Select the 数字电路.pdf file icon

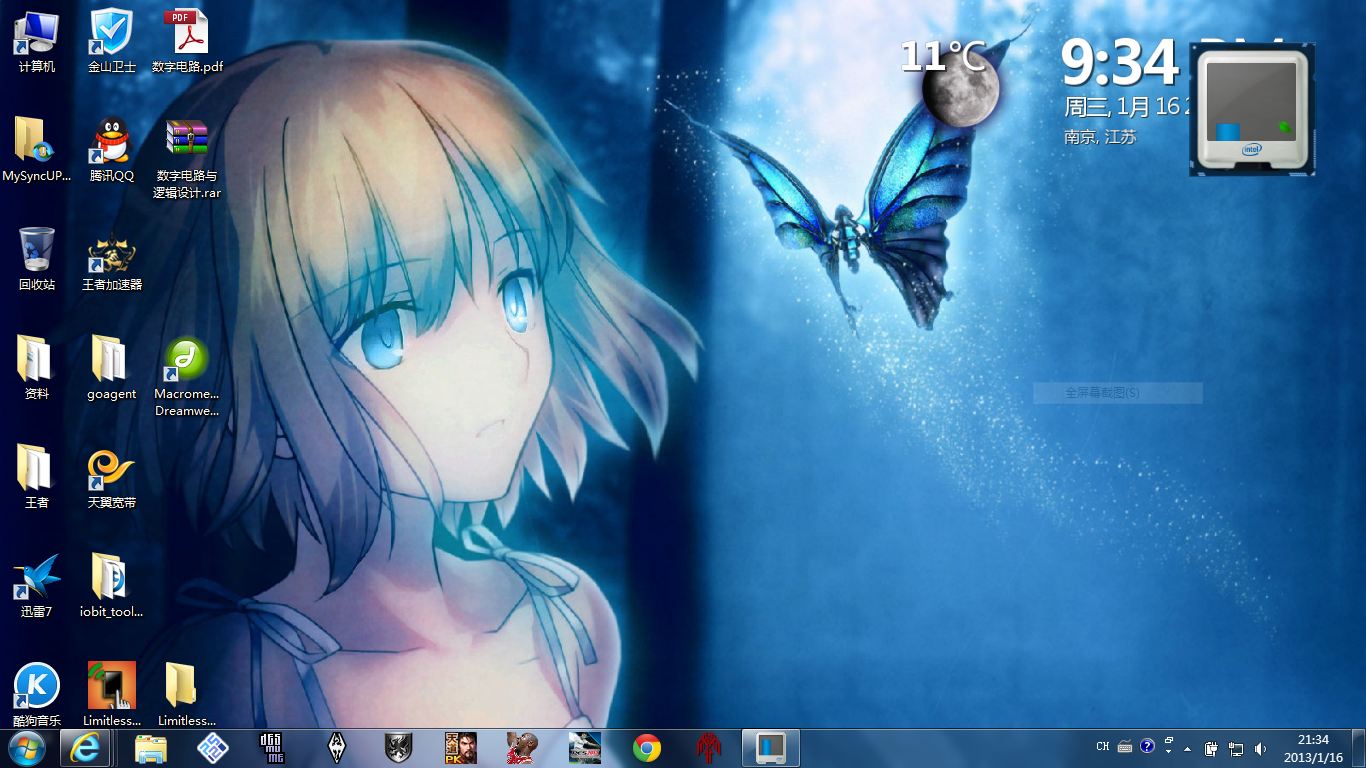pos(187,41)
